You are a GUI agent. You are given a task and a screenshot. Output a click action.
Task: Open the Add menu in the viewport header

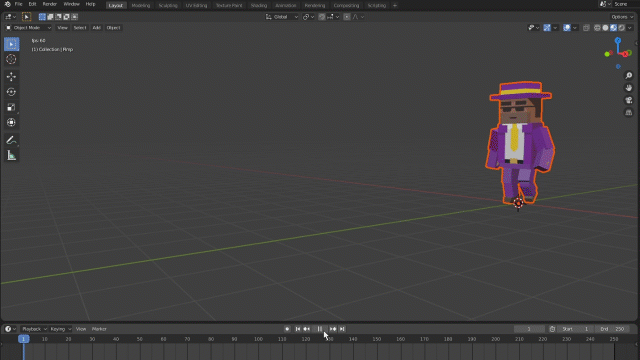click(96, 28)
